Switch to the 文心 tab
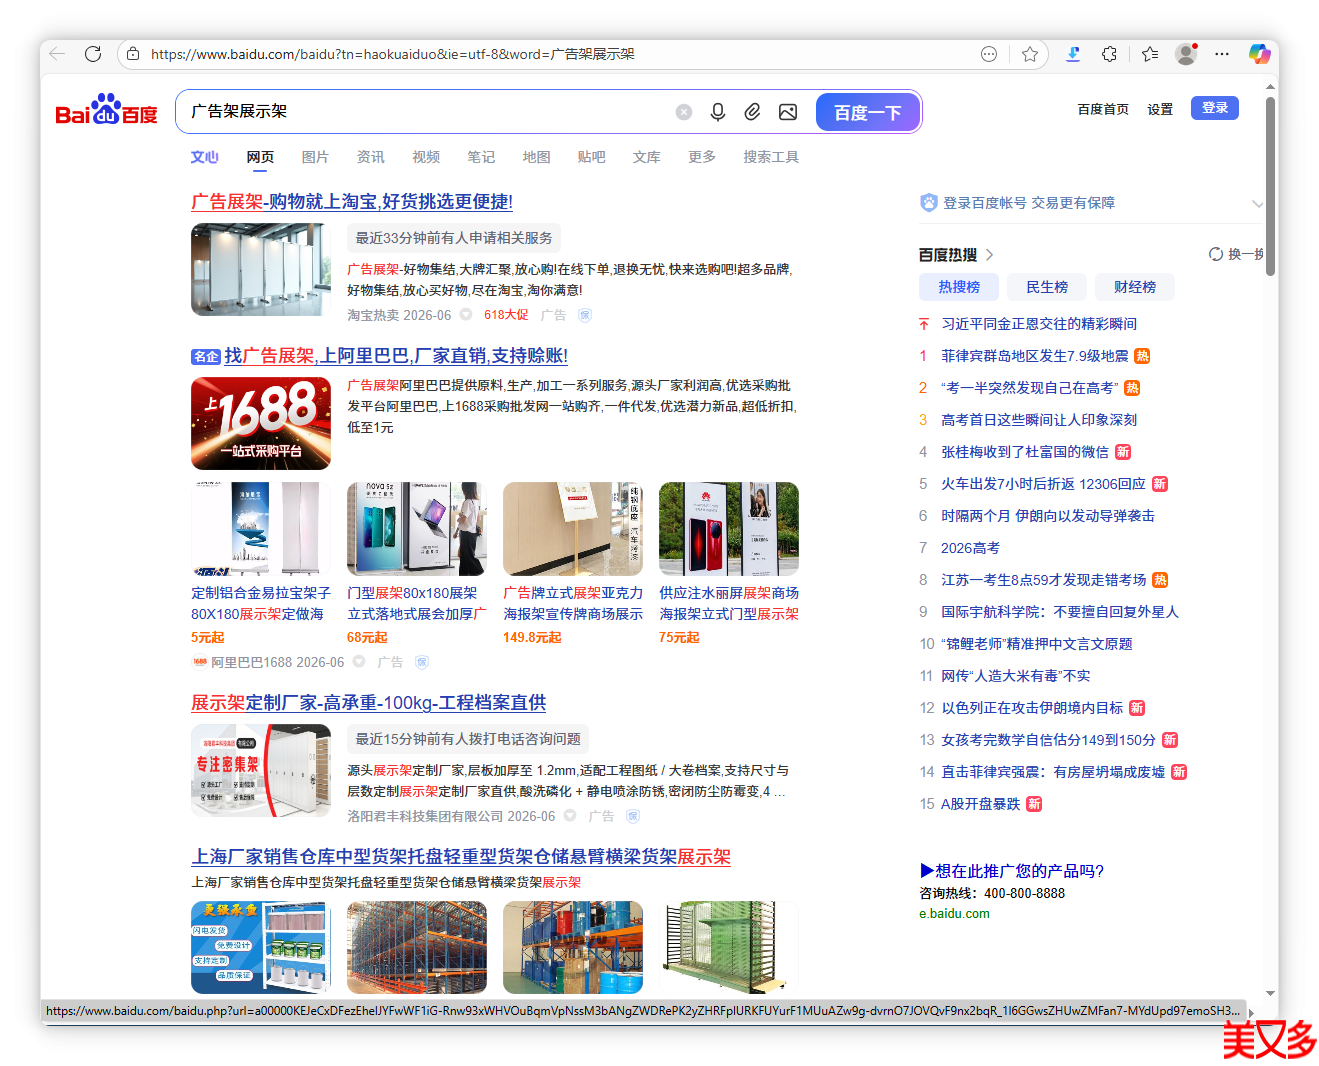1319x1066 pixels. tap(205, 157)
